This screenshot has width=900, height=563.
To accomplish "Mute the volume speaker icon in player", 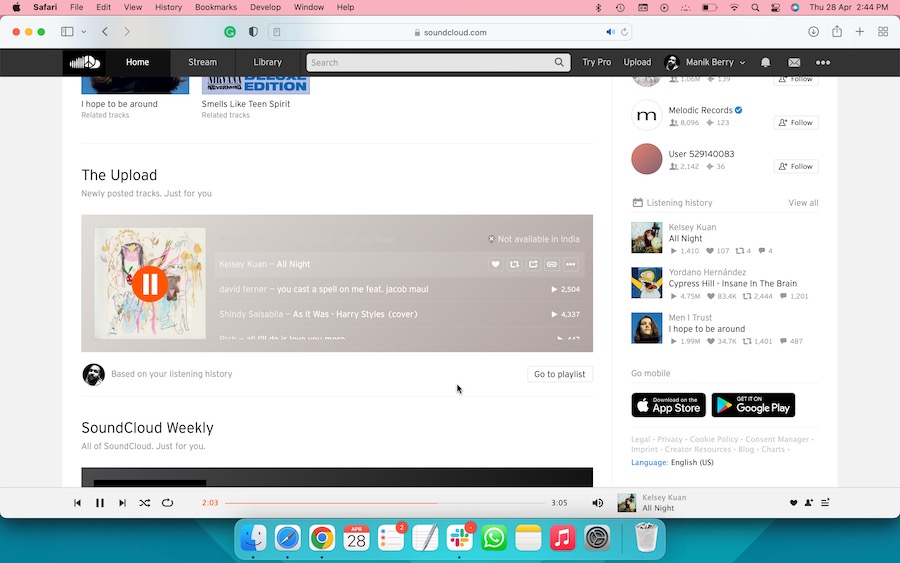I will [x=598, y=503].
